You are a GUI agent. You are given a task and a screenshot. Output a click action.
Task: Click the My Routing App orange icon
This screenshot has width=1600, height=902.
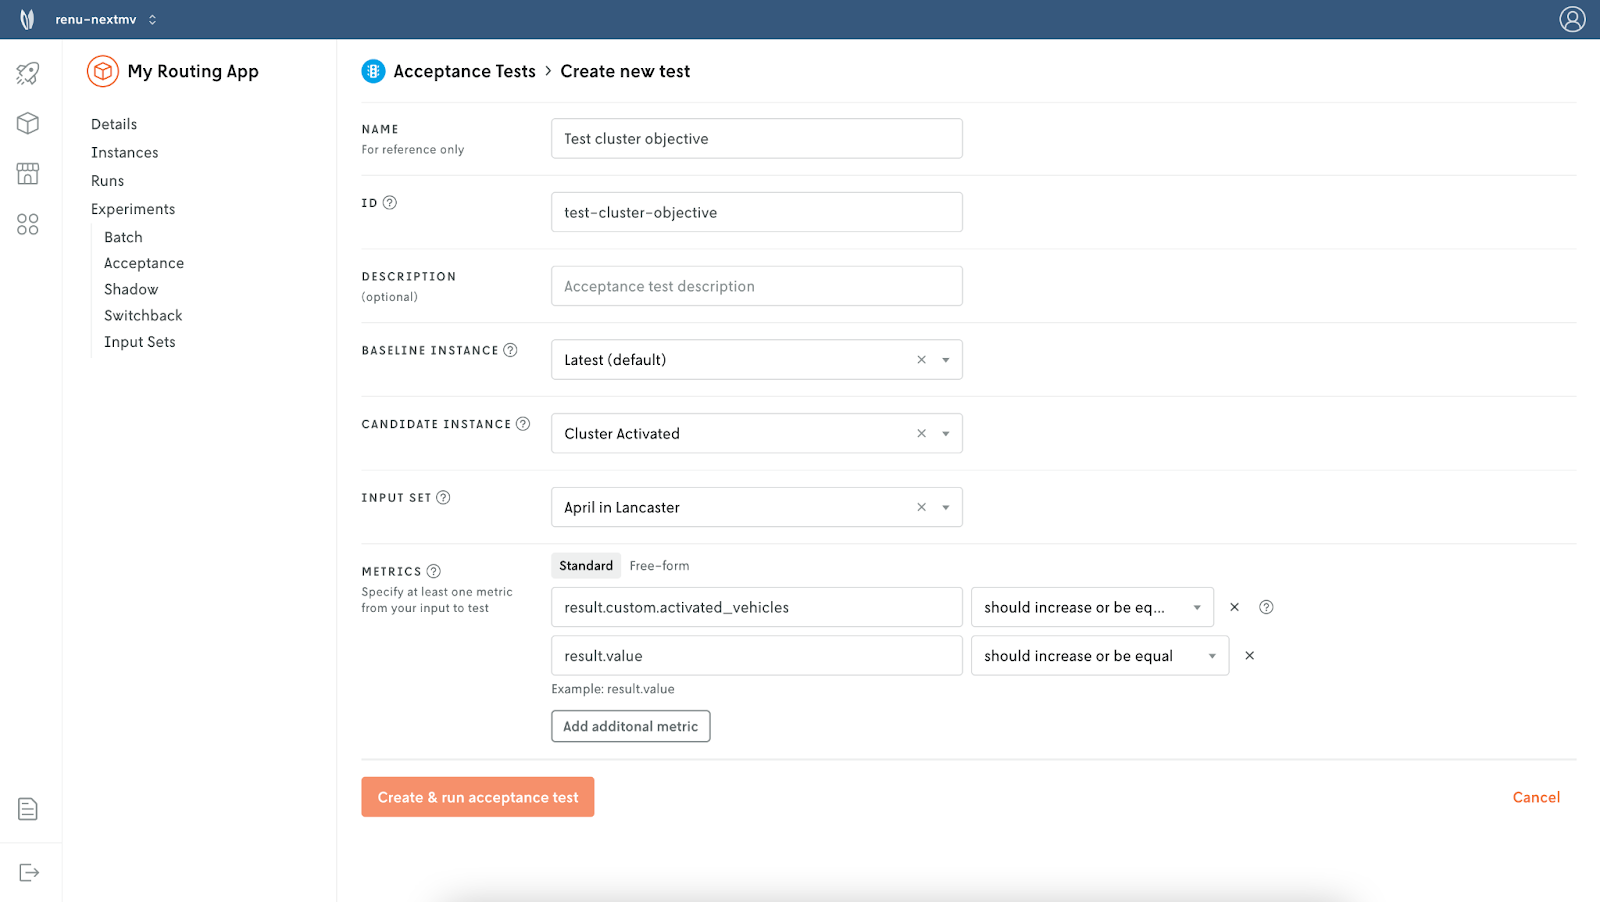coord(103,71)
